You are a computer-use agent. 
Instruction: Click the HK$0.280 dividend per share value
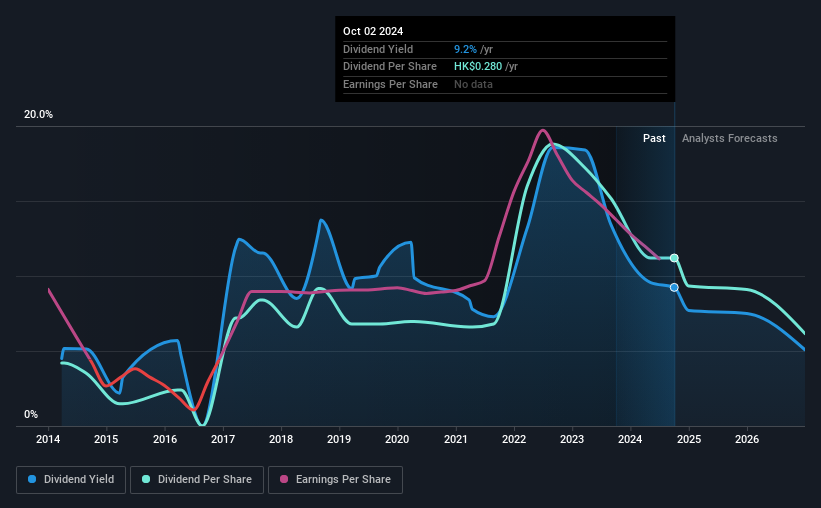(478, 67)
